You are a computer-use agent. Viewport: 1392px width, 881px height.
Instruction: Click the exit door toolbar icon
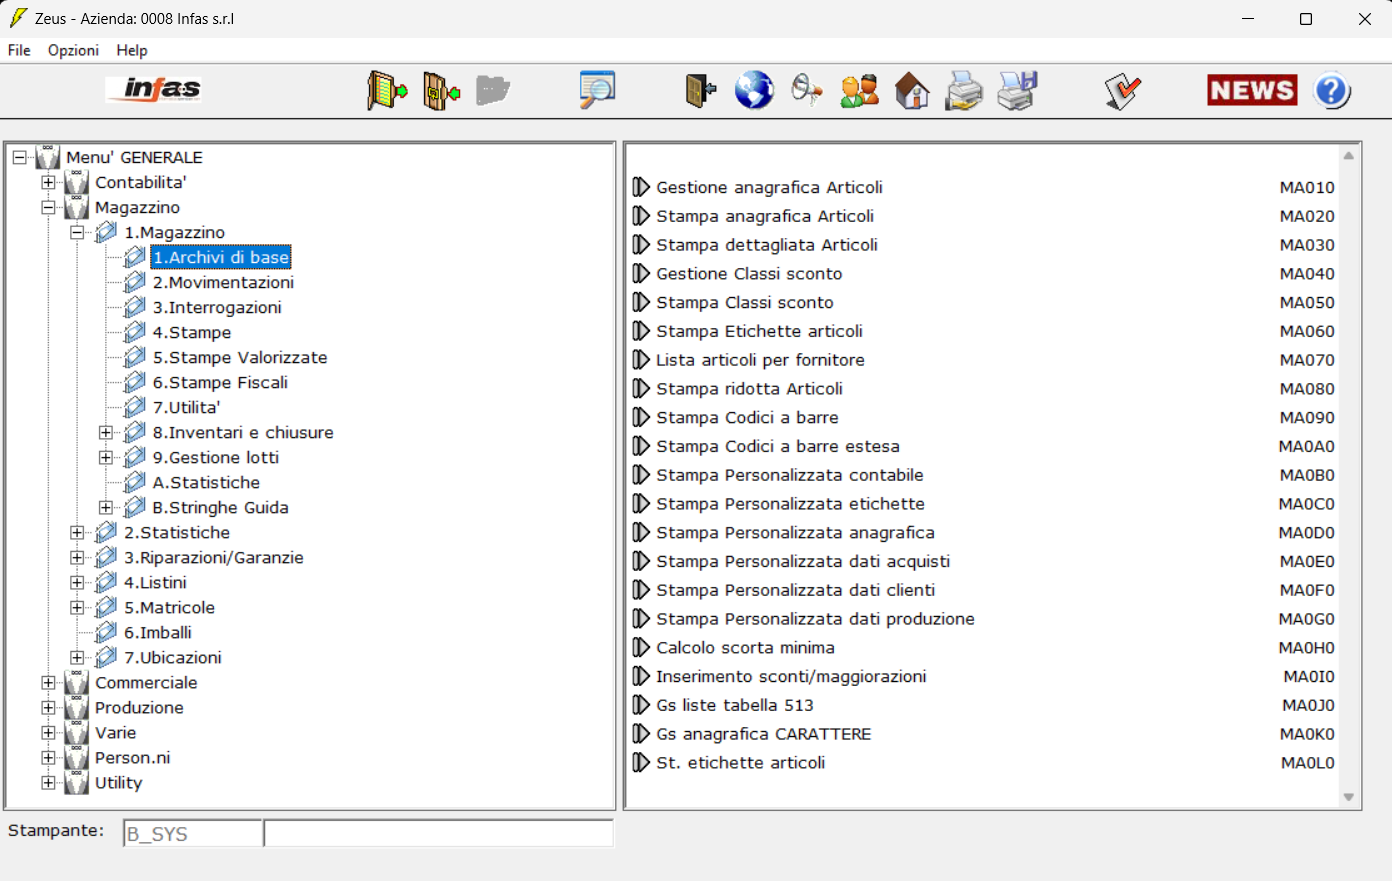point(701,91)
